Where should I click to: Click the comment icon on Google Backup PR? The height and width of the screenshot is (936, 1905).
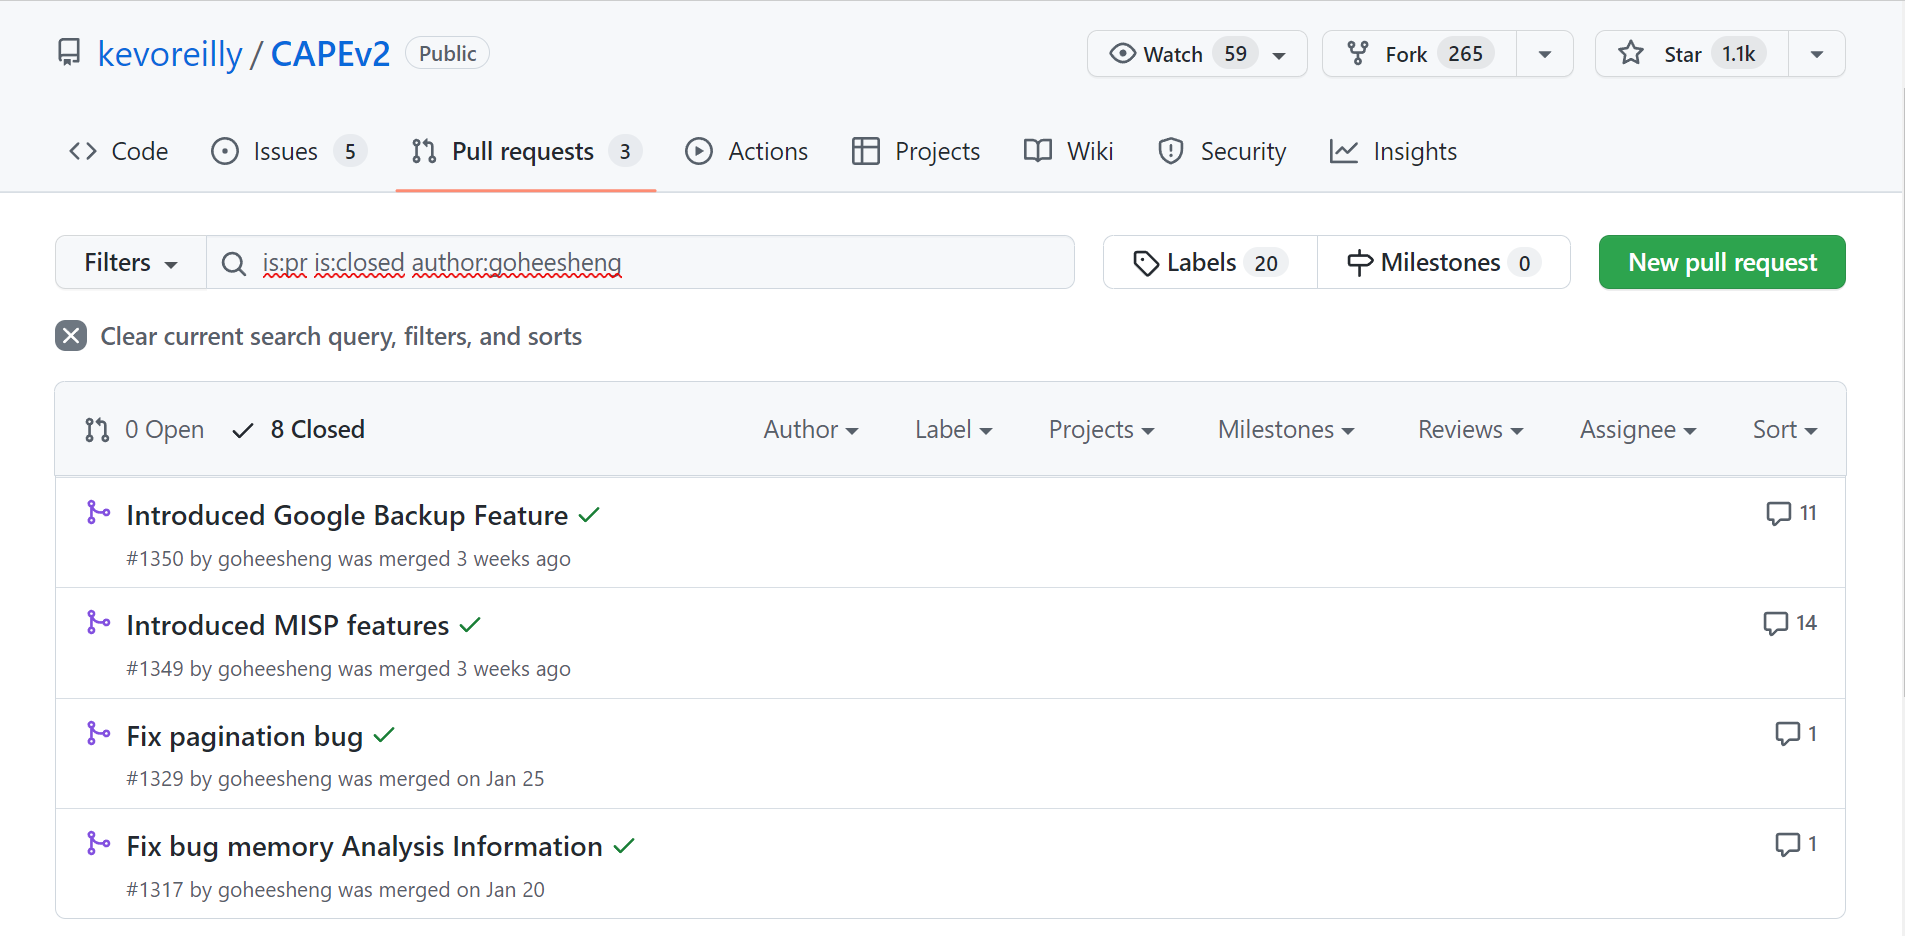click(1778, 514)
